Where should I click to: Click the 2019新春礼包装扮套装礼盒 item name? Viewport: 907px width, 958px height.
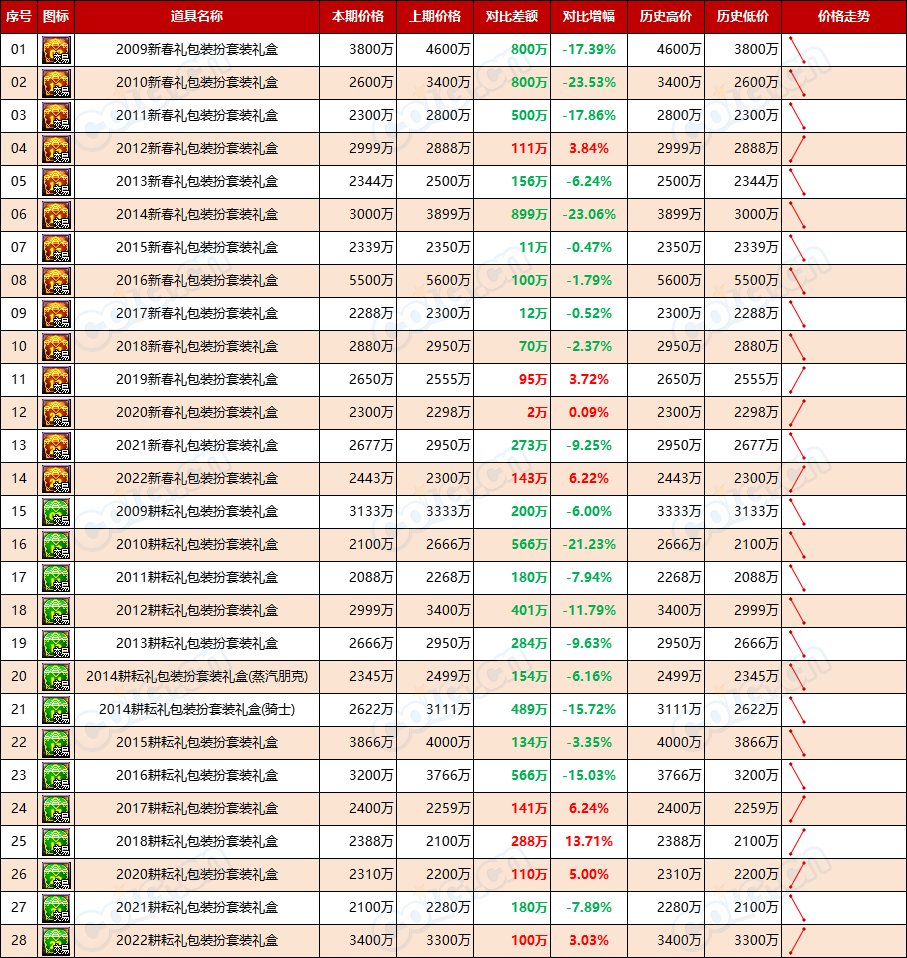(x=197, y=380)
